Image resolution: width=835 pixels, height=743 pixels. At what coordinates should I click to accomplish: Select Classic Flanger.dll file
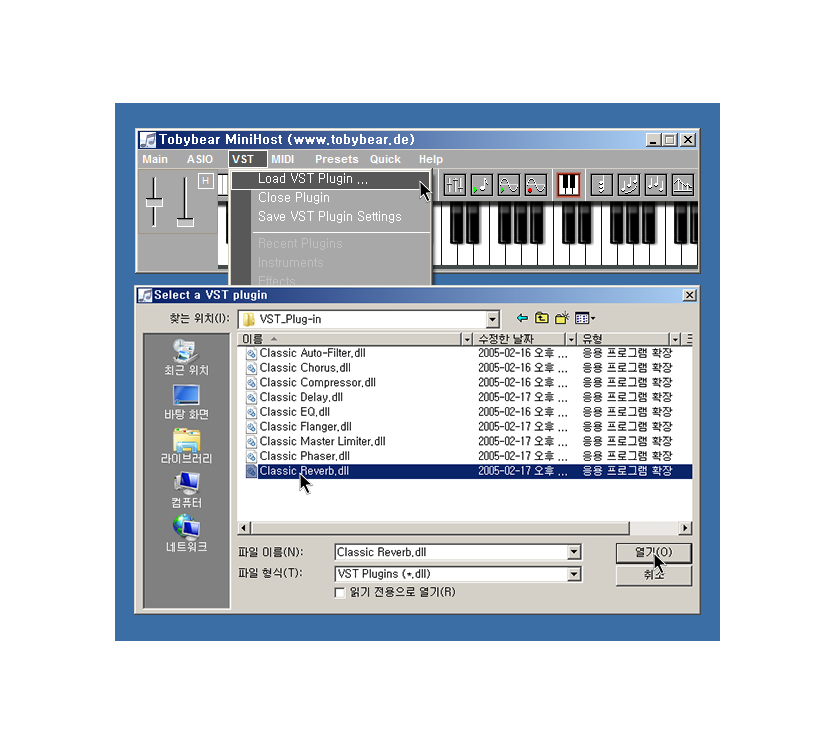(306, 427)
